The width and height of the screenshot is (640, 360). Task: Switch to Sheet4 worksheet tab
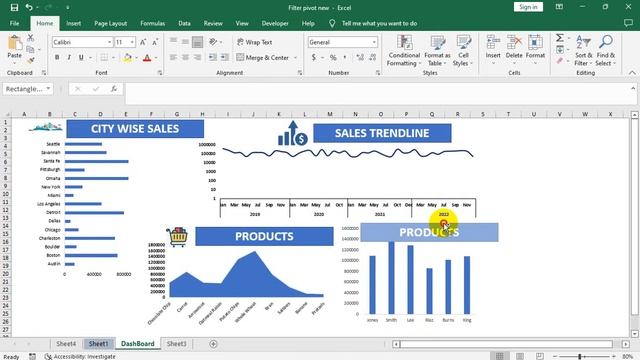(66, 344)
